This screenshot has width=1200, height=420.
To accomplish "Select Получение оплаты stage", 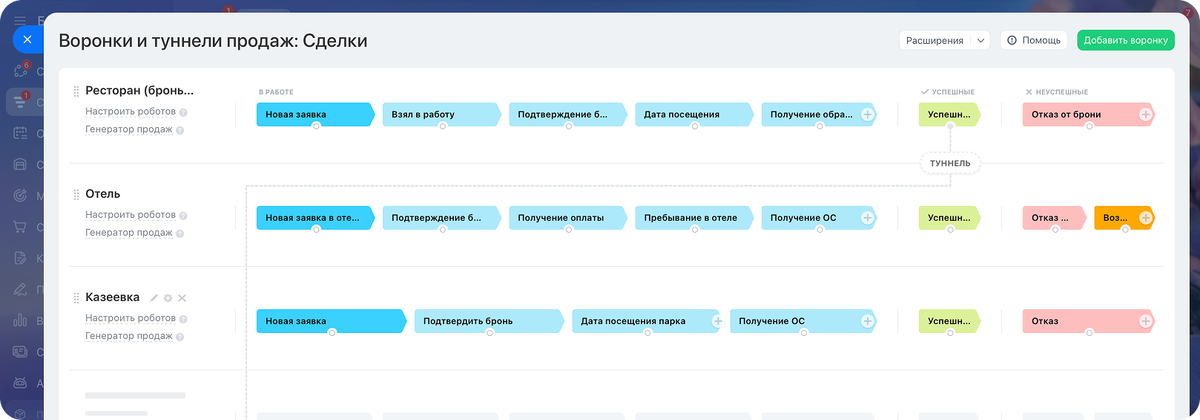I will tap(567, 217).
